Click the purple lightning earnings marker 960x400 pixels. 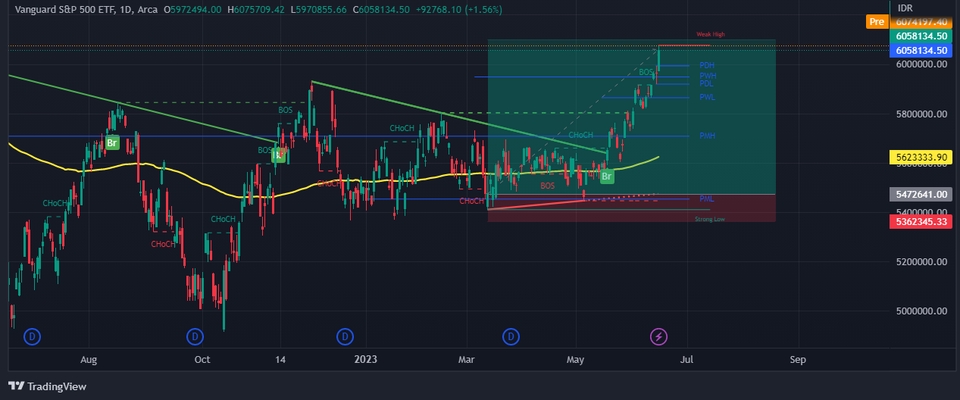point(659,336)
